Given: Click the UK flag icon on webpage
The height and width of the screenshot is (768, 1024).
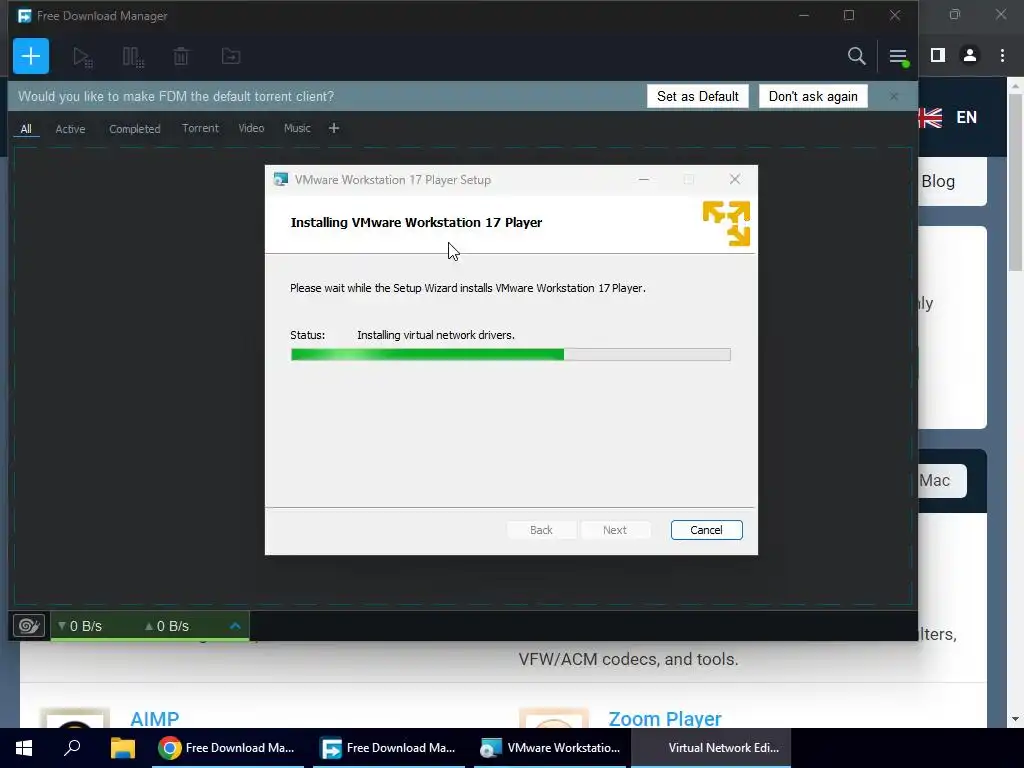Looking at the screenshot, I should (x=930, y=118).
